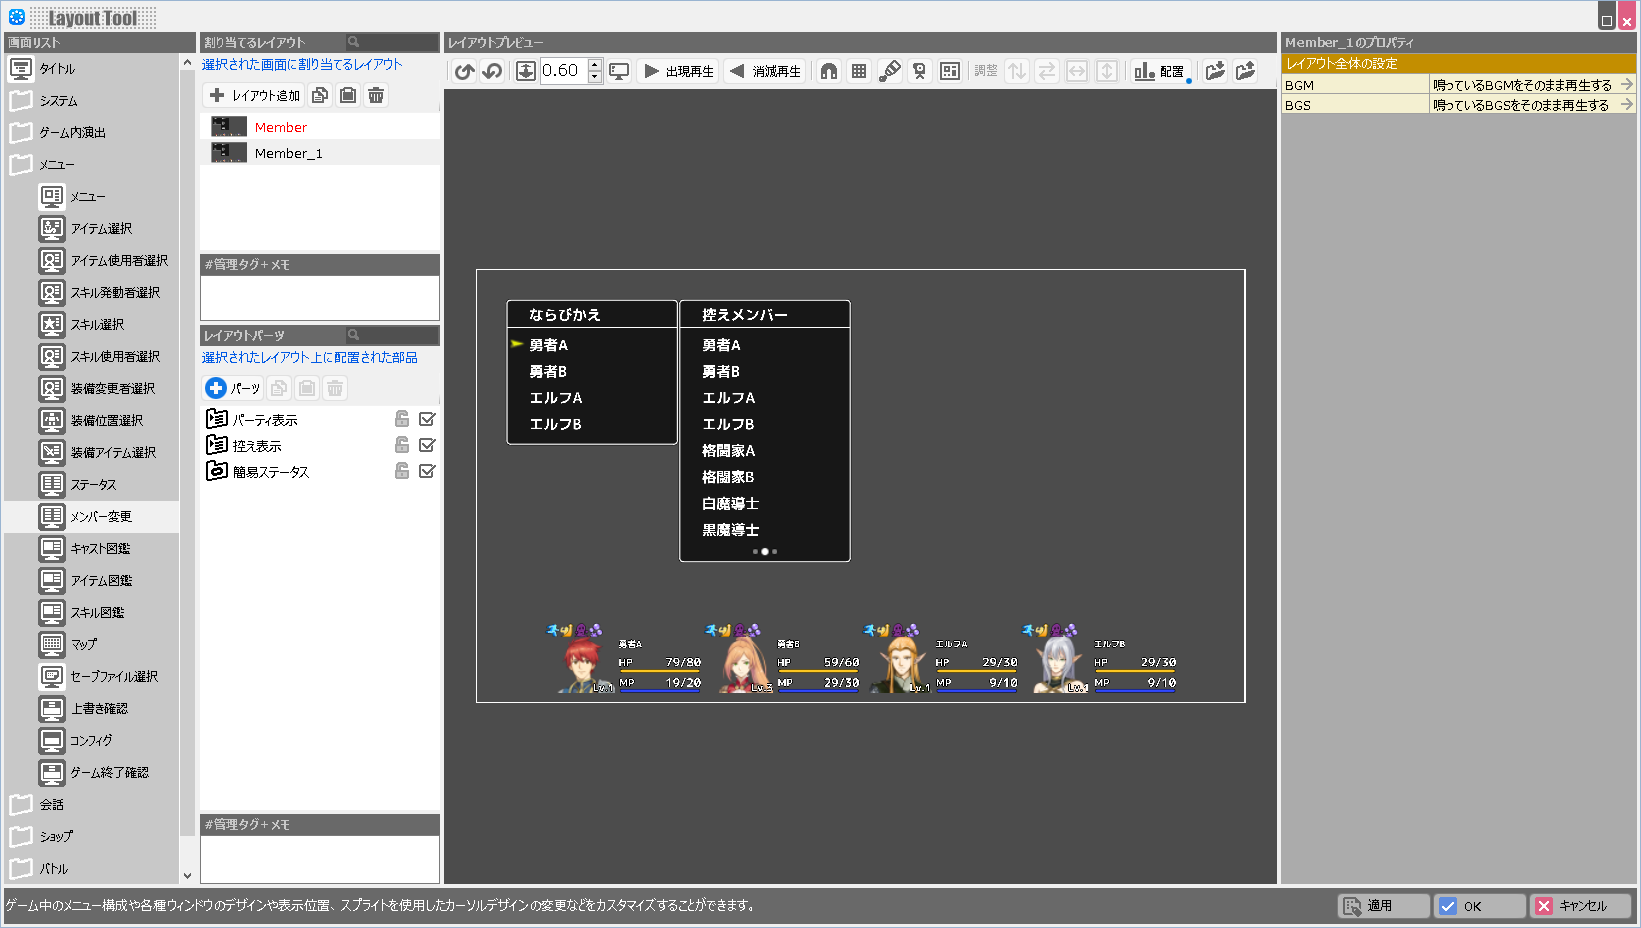This screenshot has height=928, width=1641.
Task: Copy the selected layout
Action: click(x=320, y=95)
